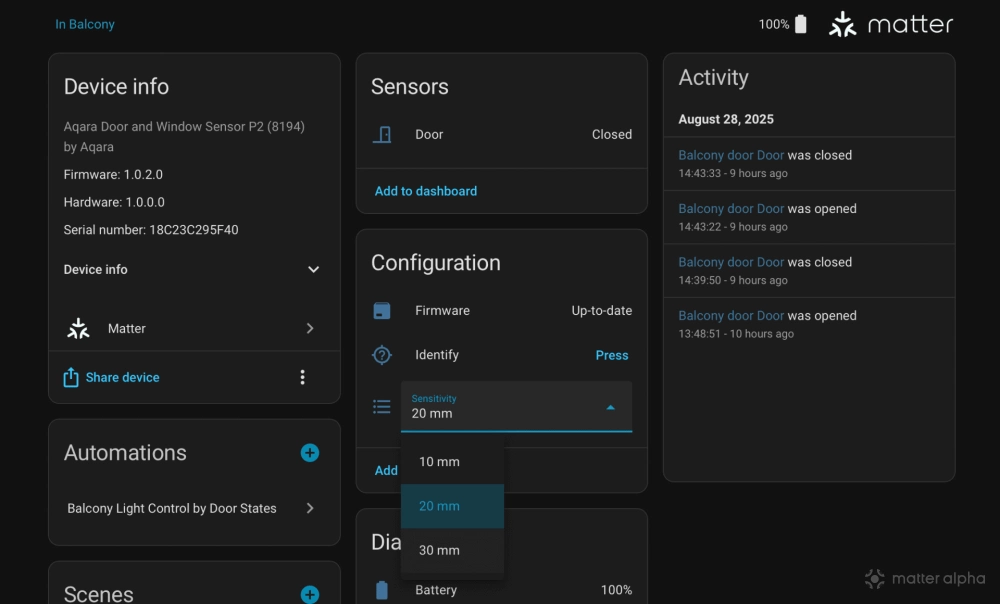Click the battery icon in top bar

pos(800,24)
